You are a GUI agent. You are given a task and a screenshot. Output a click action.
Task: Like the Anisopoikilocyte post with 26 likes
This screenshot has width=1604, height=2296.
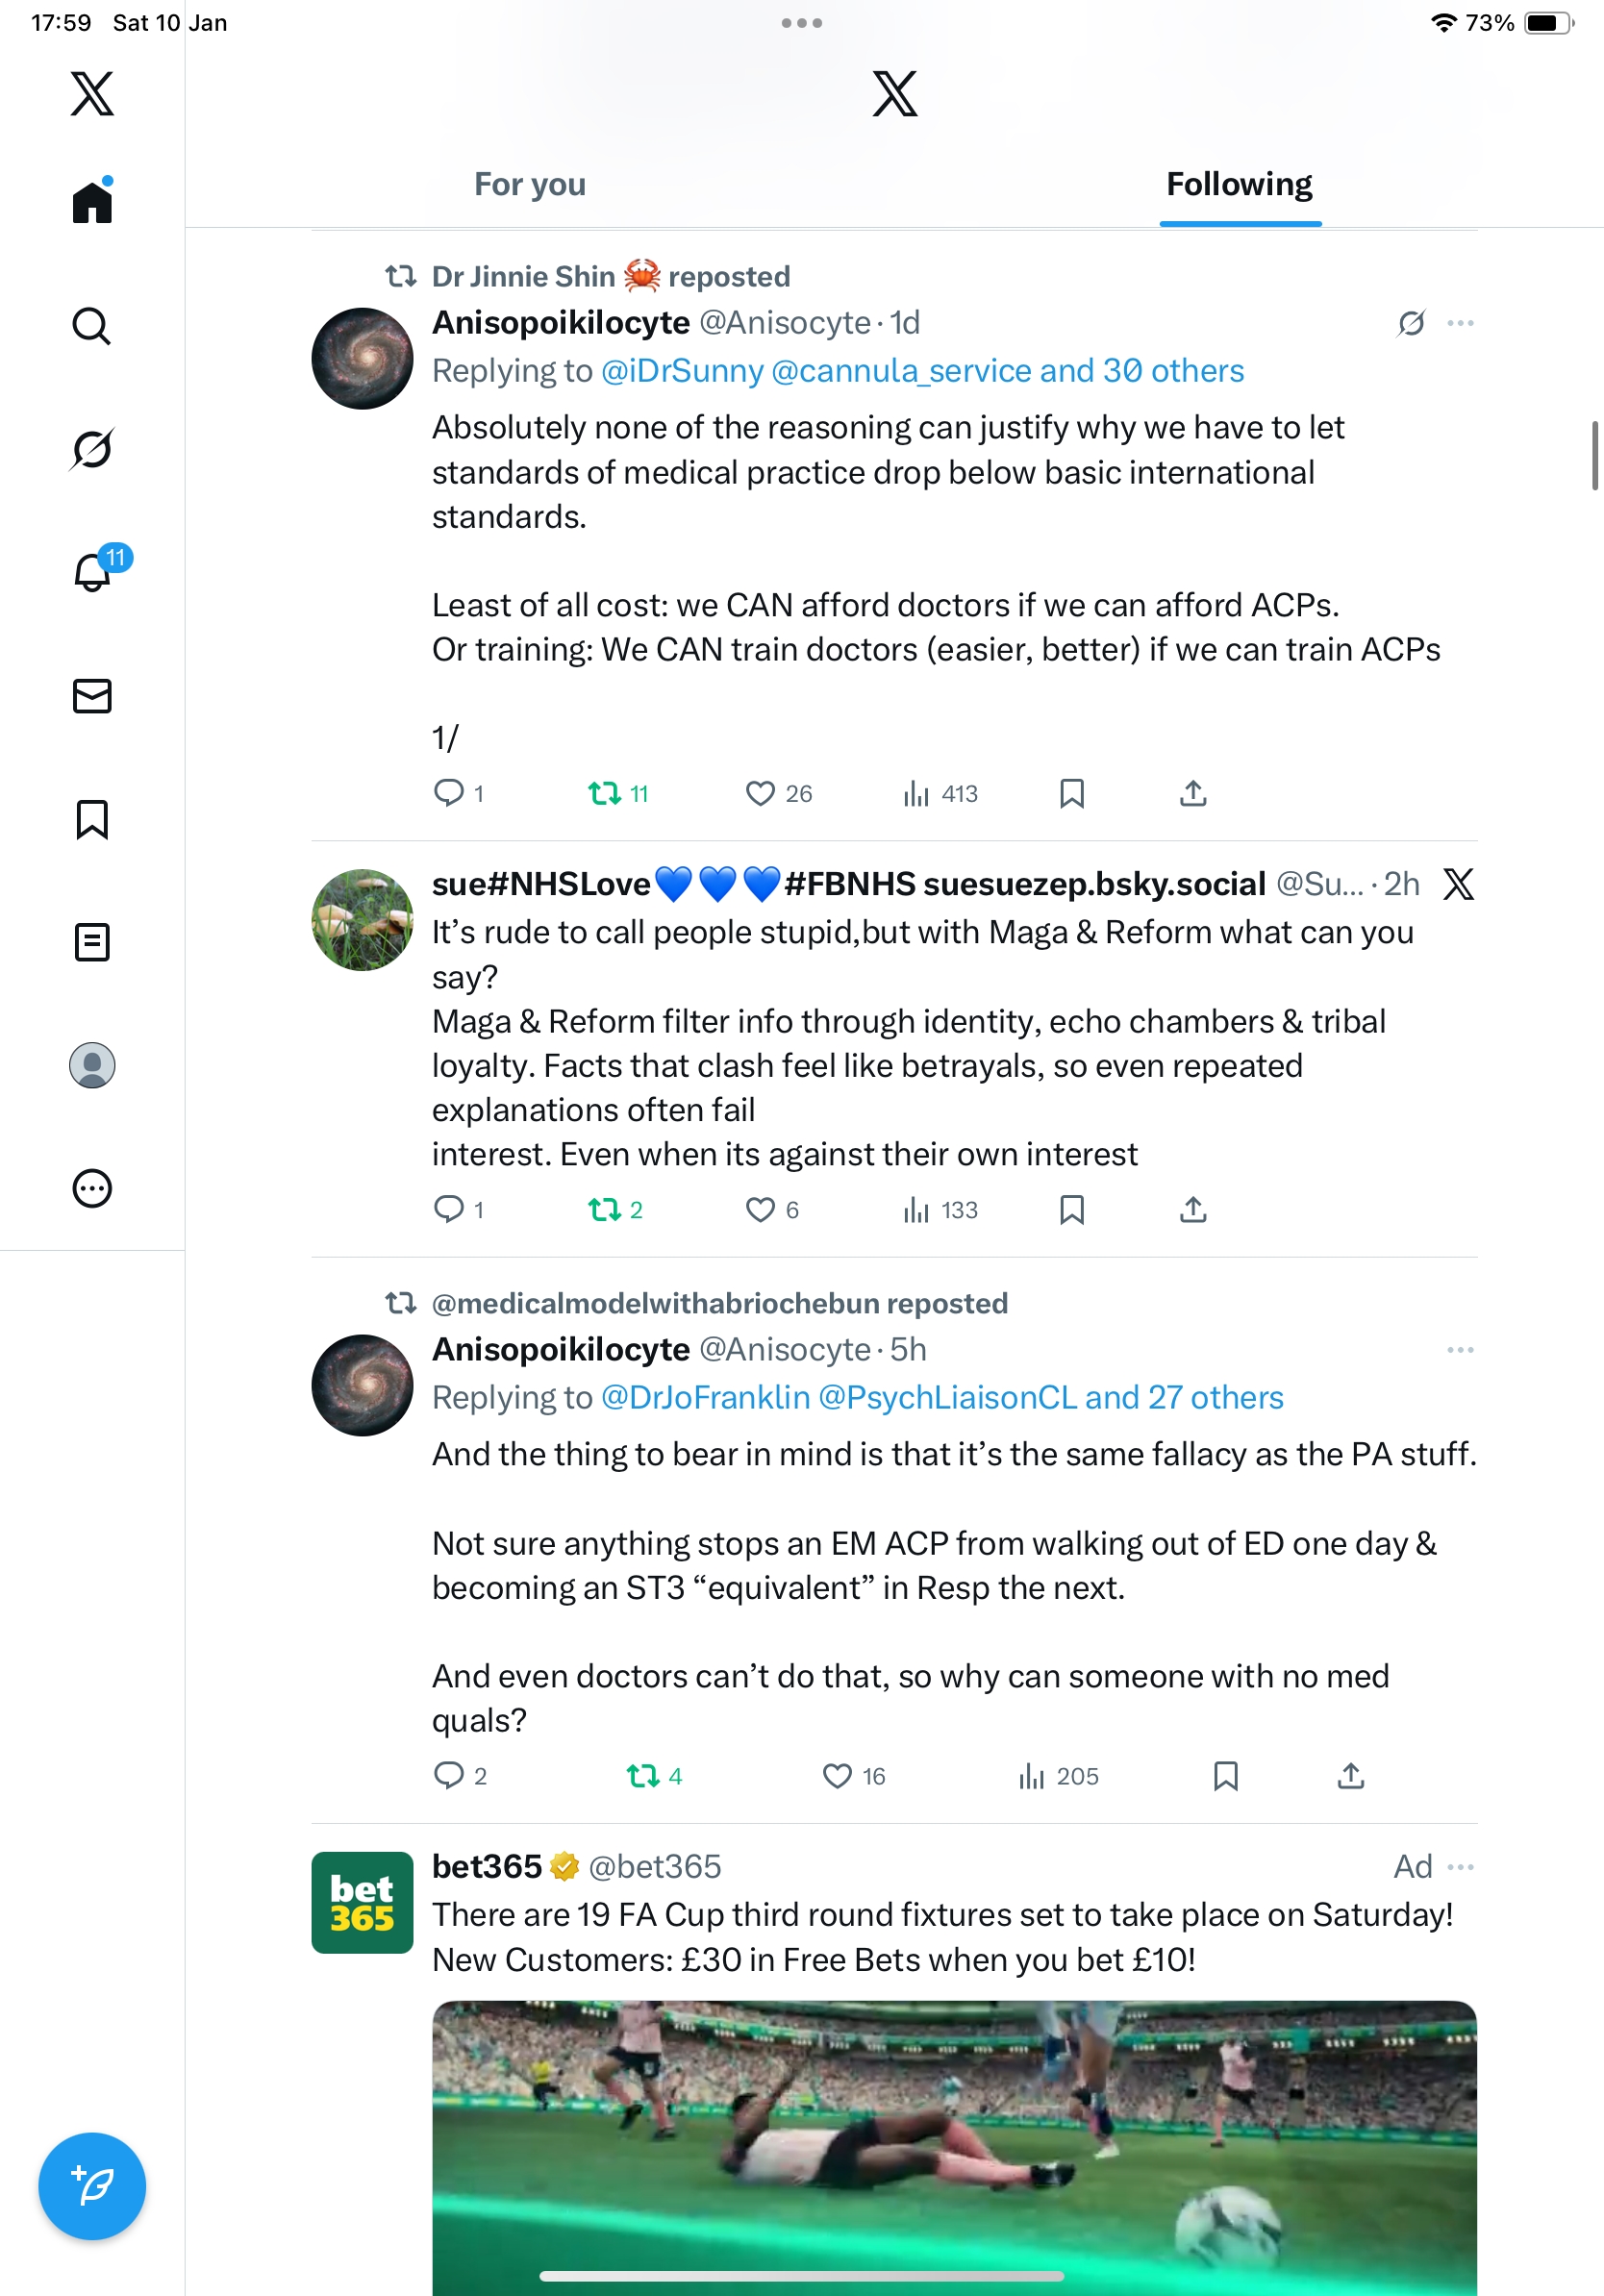coord(760,794)
